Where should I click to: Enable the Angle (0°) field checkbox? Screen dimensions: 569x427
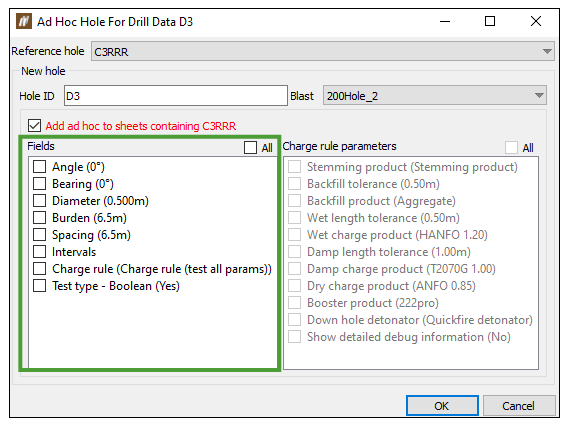[x=40, y=167]
